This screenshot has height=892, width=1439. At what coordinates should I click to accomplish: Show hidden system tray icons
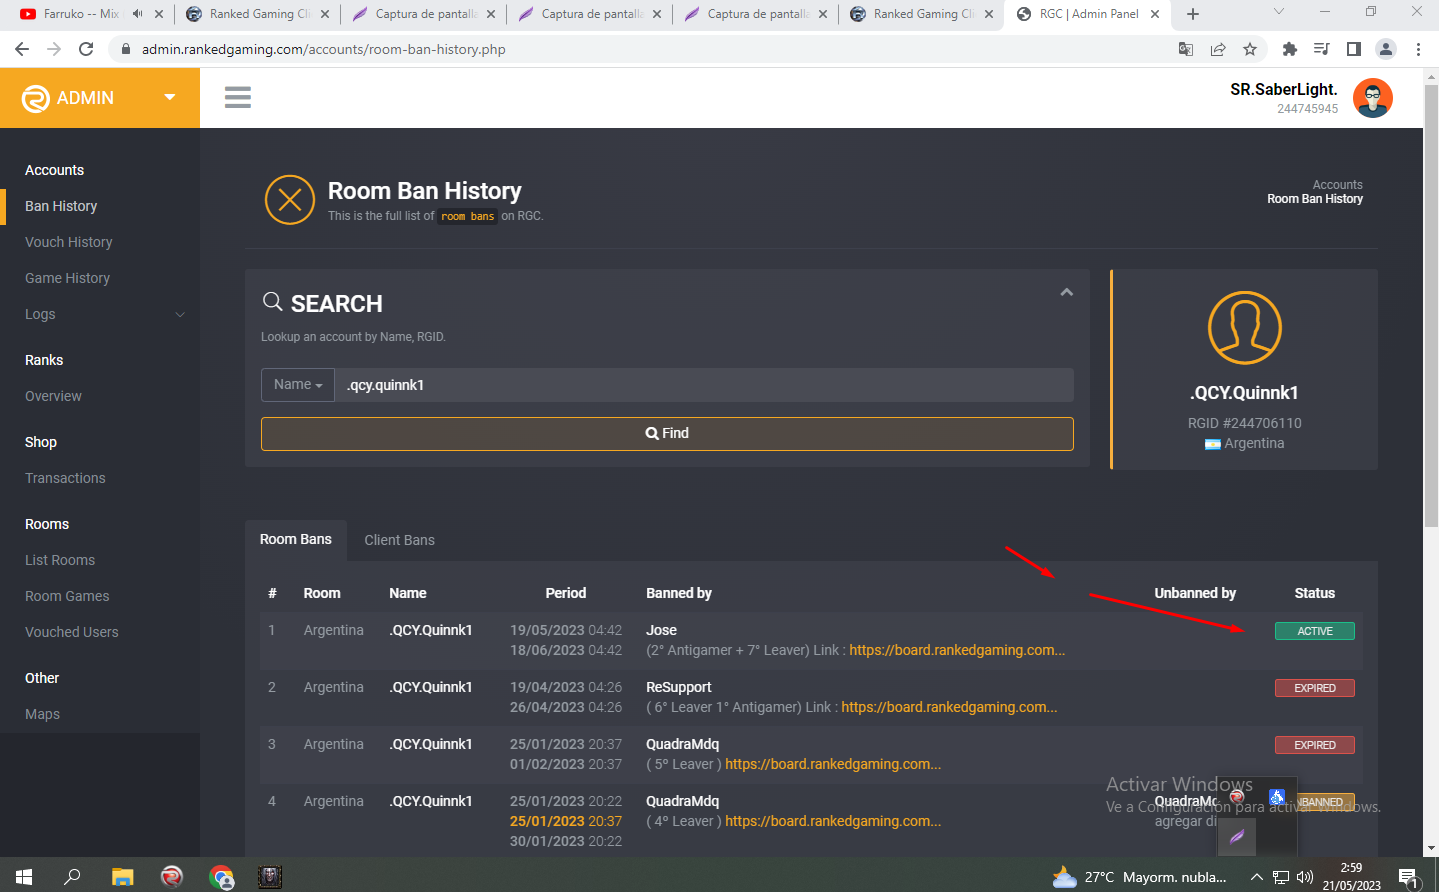1256,877
